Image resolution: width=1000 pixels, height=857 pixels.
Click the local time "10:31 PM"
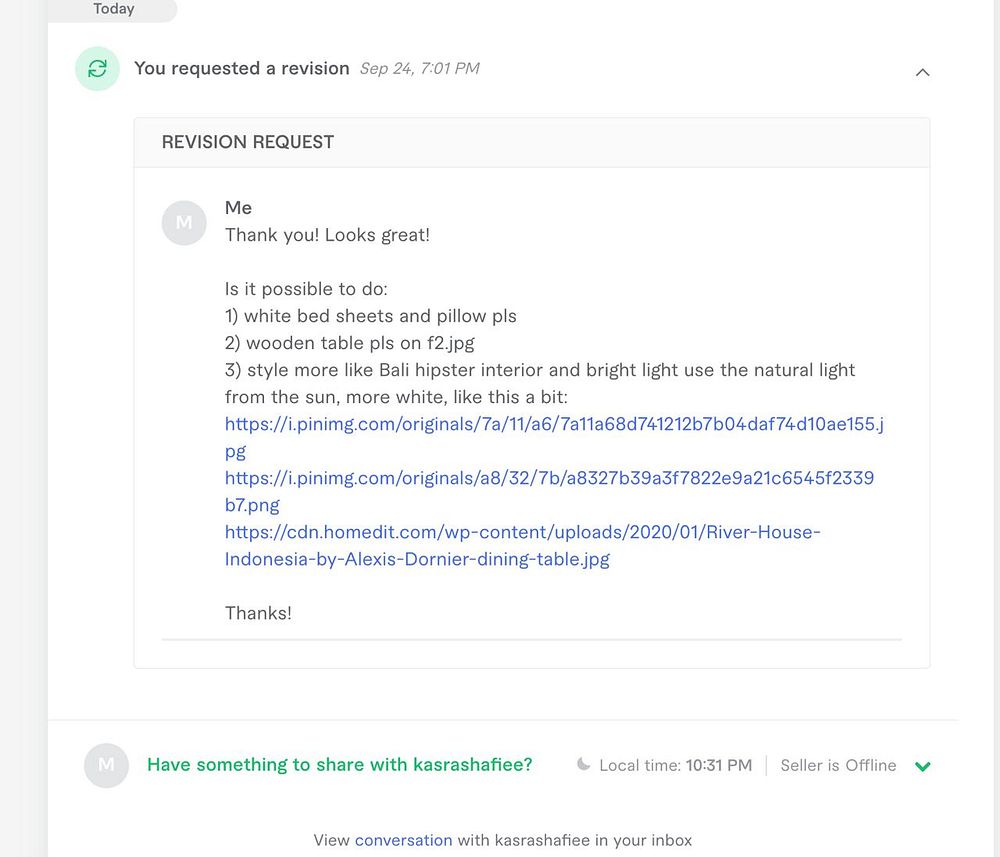pyautogui.click(x=718, y=765)
